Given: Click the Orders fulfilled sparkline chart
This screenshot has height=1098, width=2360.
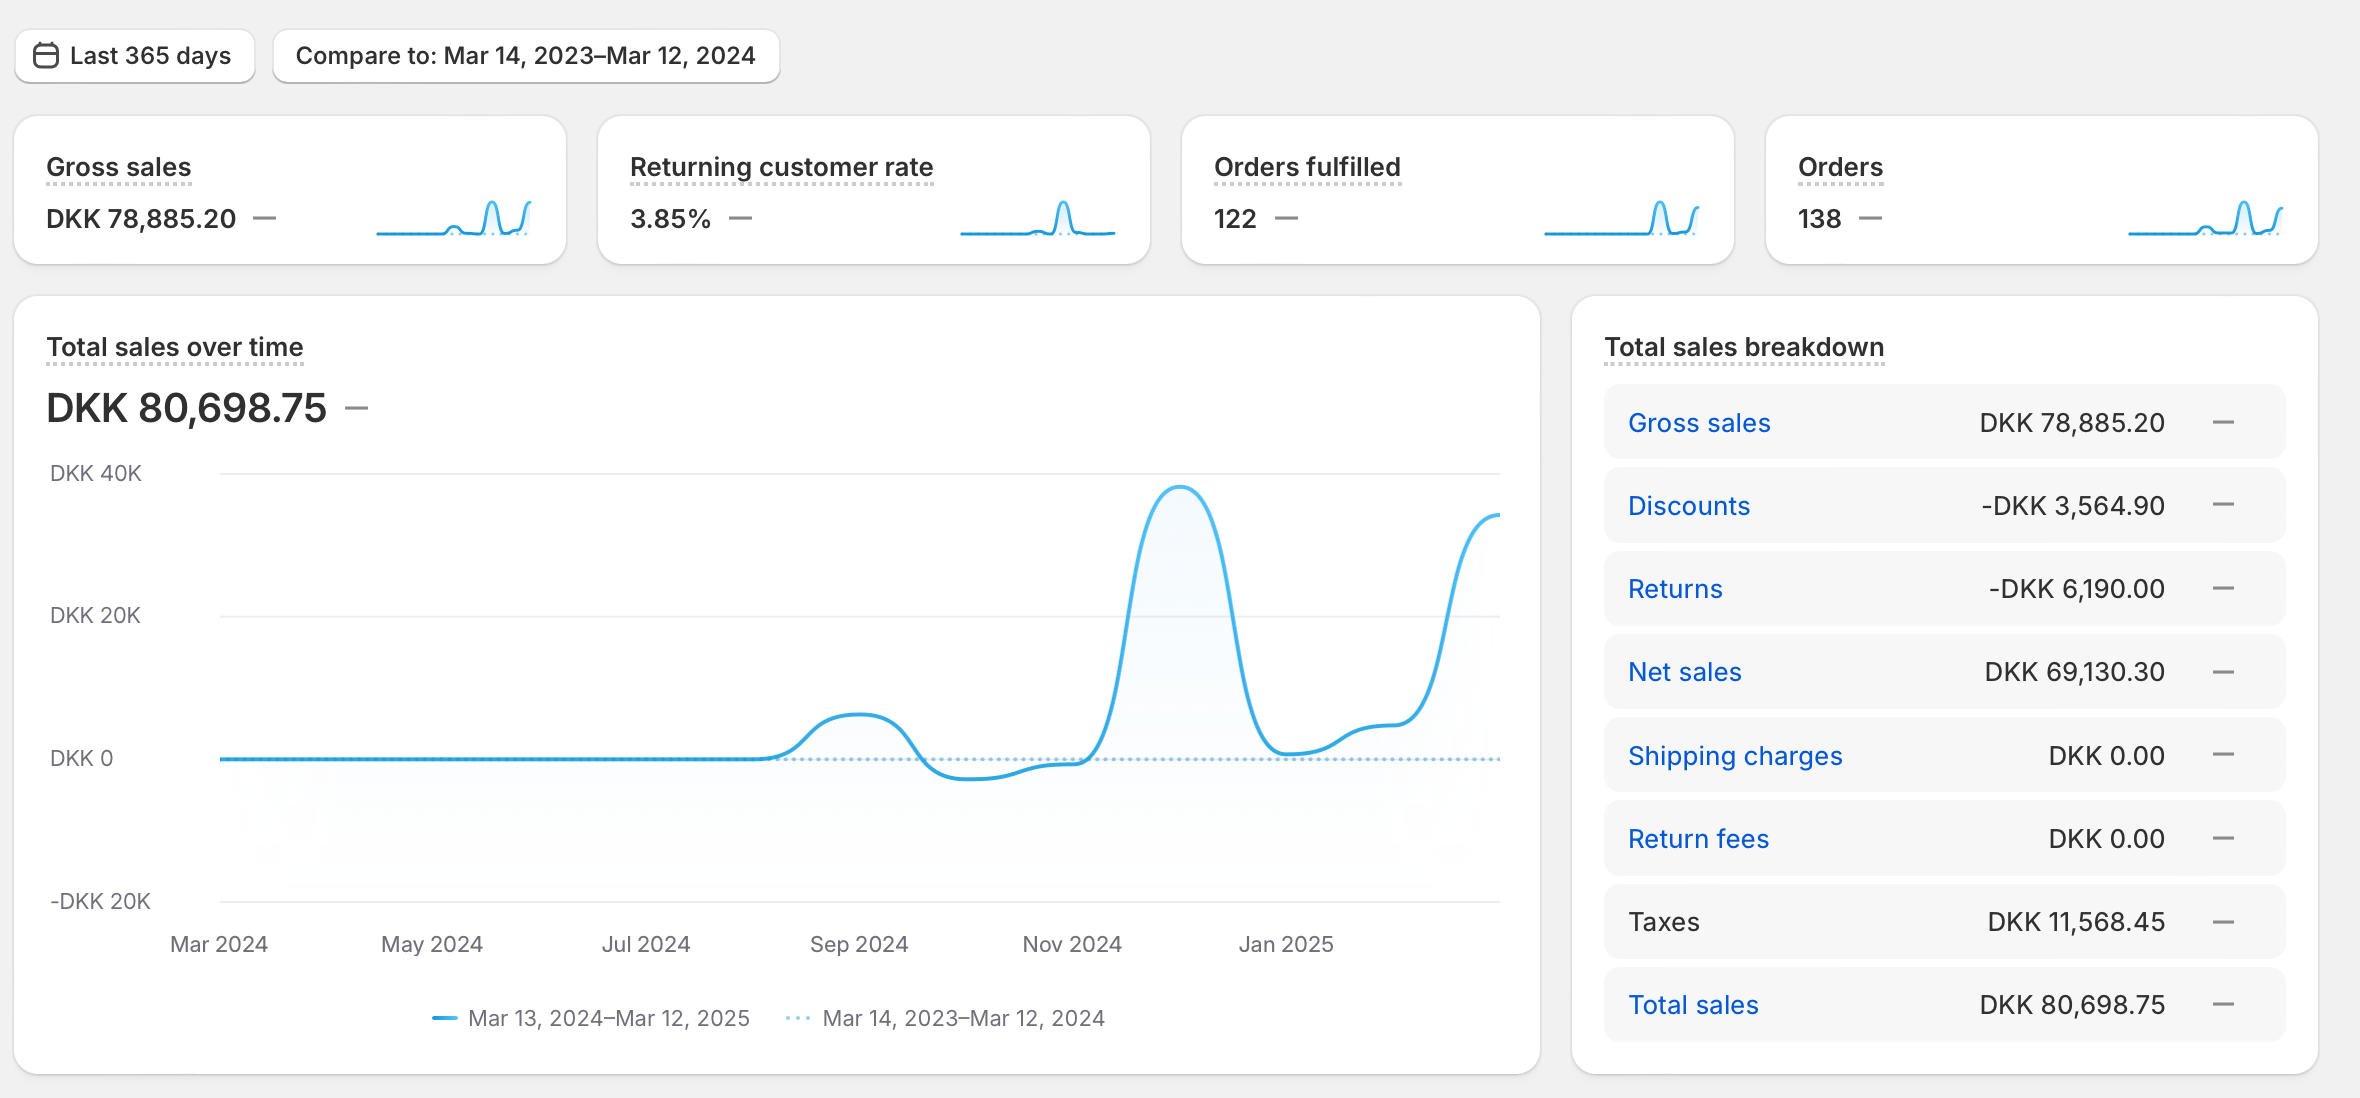Looking at the screenshot, I should tap(1621, 218).
